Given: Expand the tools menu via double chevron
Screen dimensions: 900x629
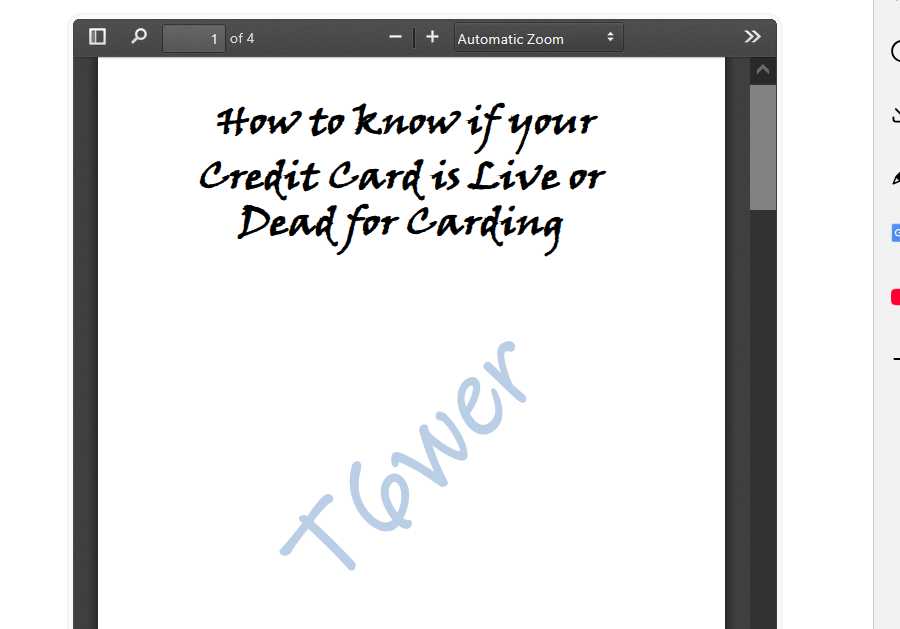Looking at the screenshot, I should [752, 35].
